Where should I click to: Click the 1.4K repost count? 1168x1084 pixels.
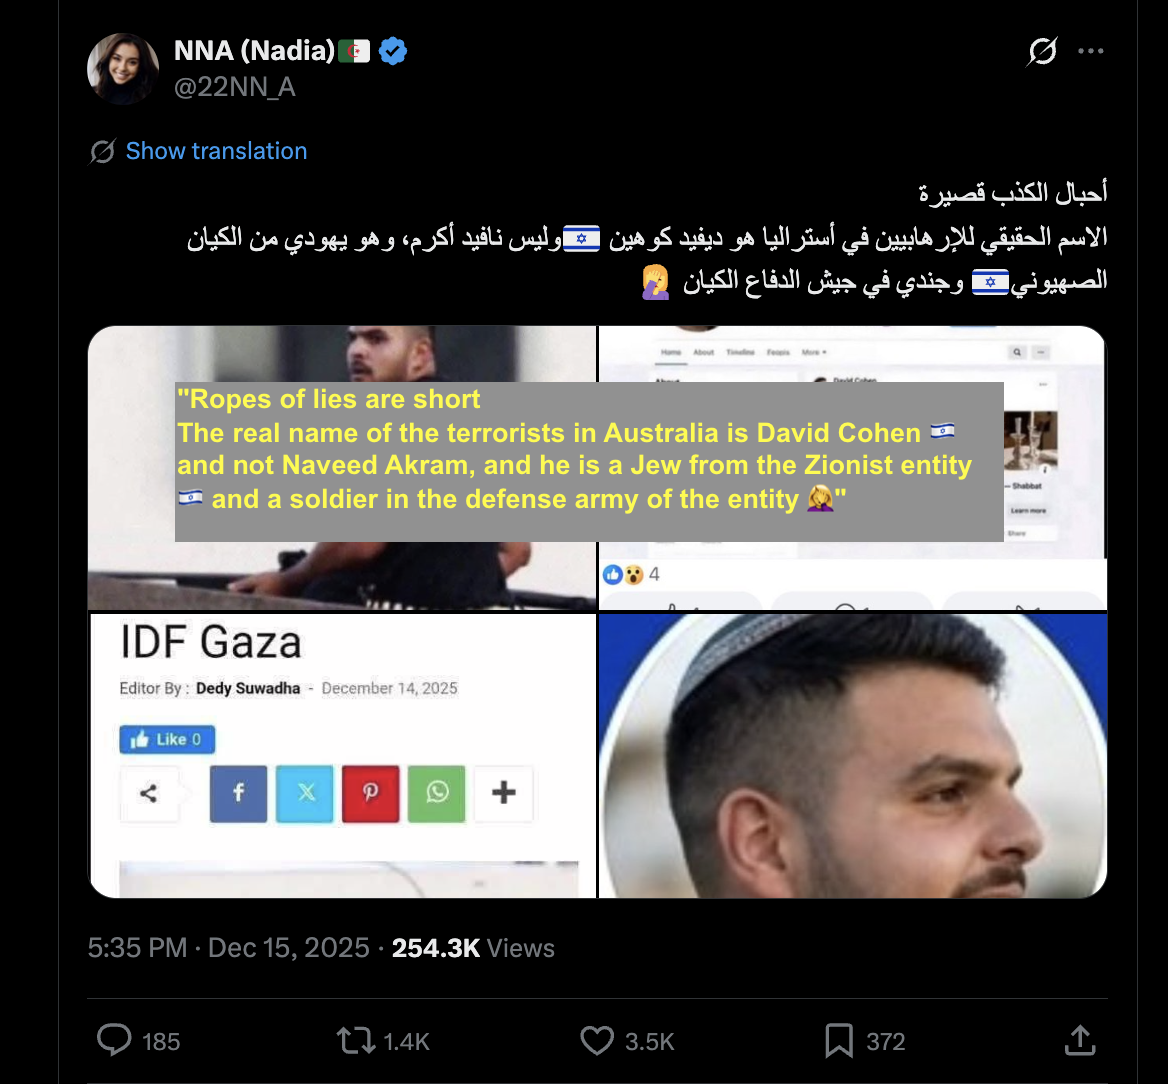(x=406, y=1042)
